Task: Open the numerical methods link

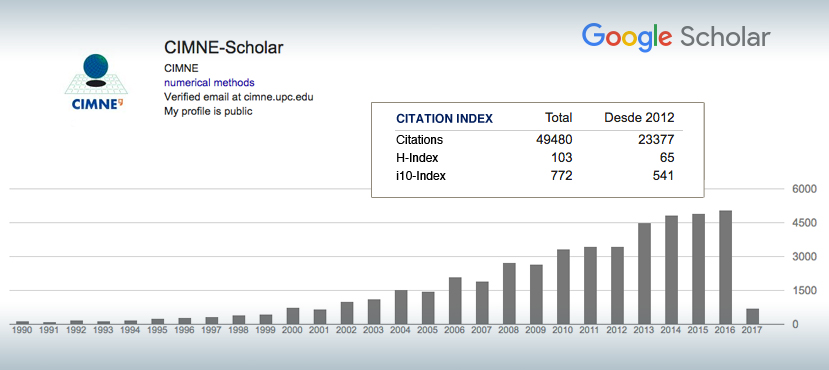Action: point(209,82)
